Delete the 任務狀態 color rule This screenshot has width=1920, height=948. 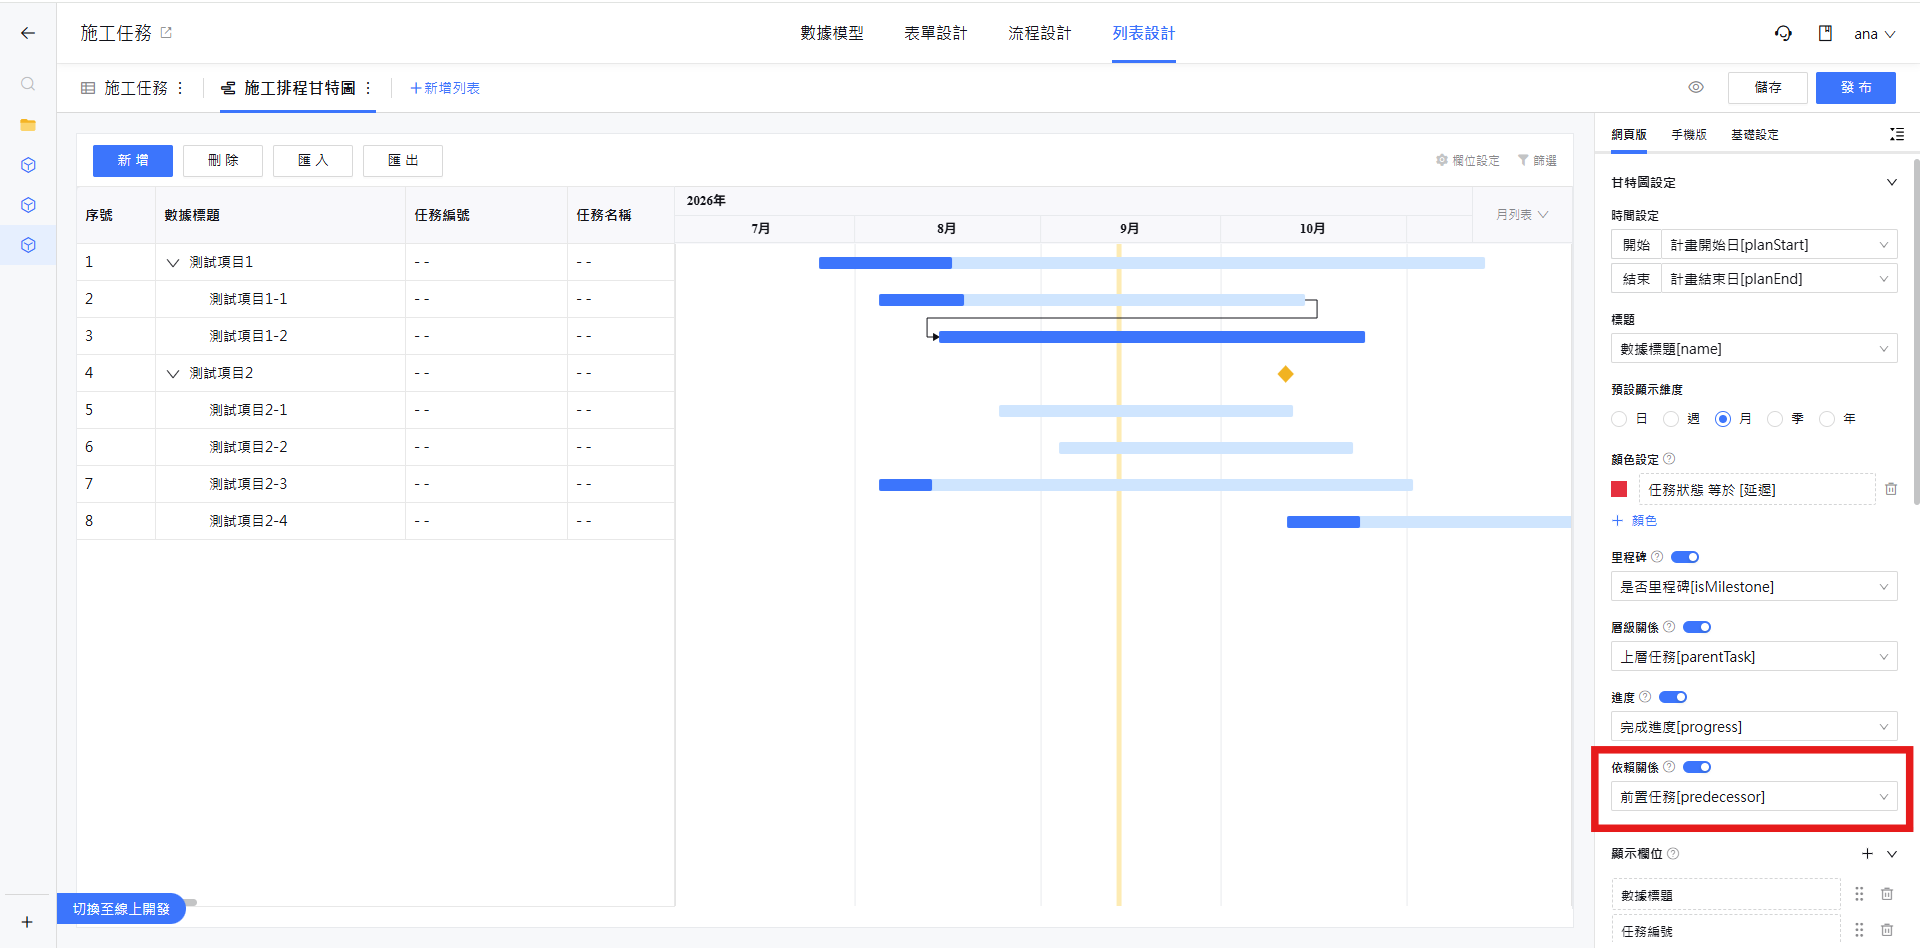point(1891,489)
